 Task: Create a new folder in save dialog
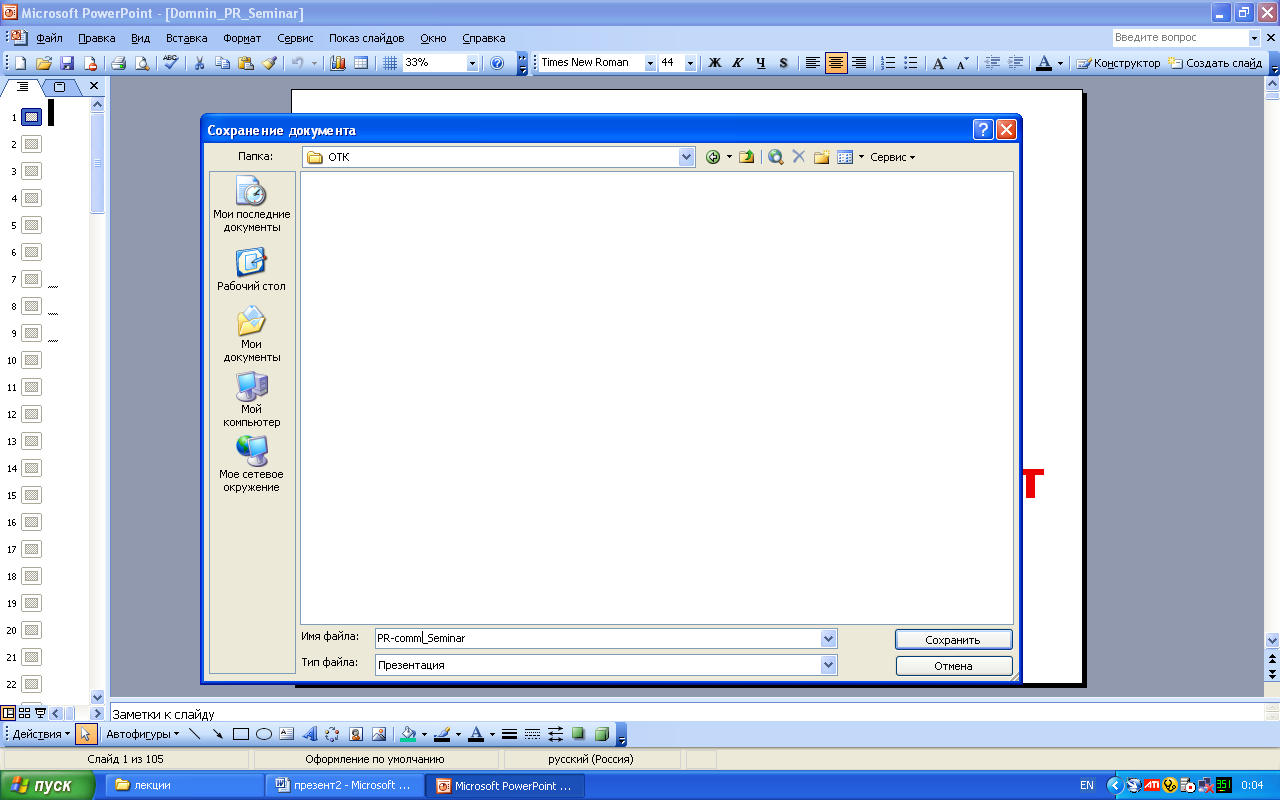[822, 157]
